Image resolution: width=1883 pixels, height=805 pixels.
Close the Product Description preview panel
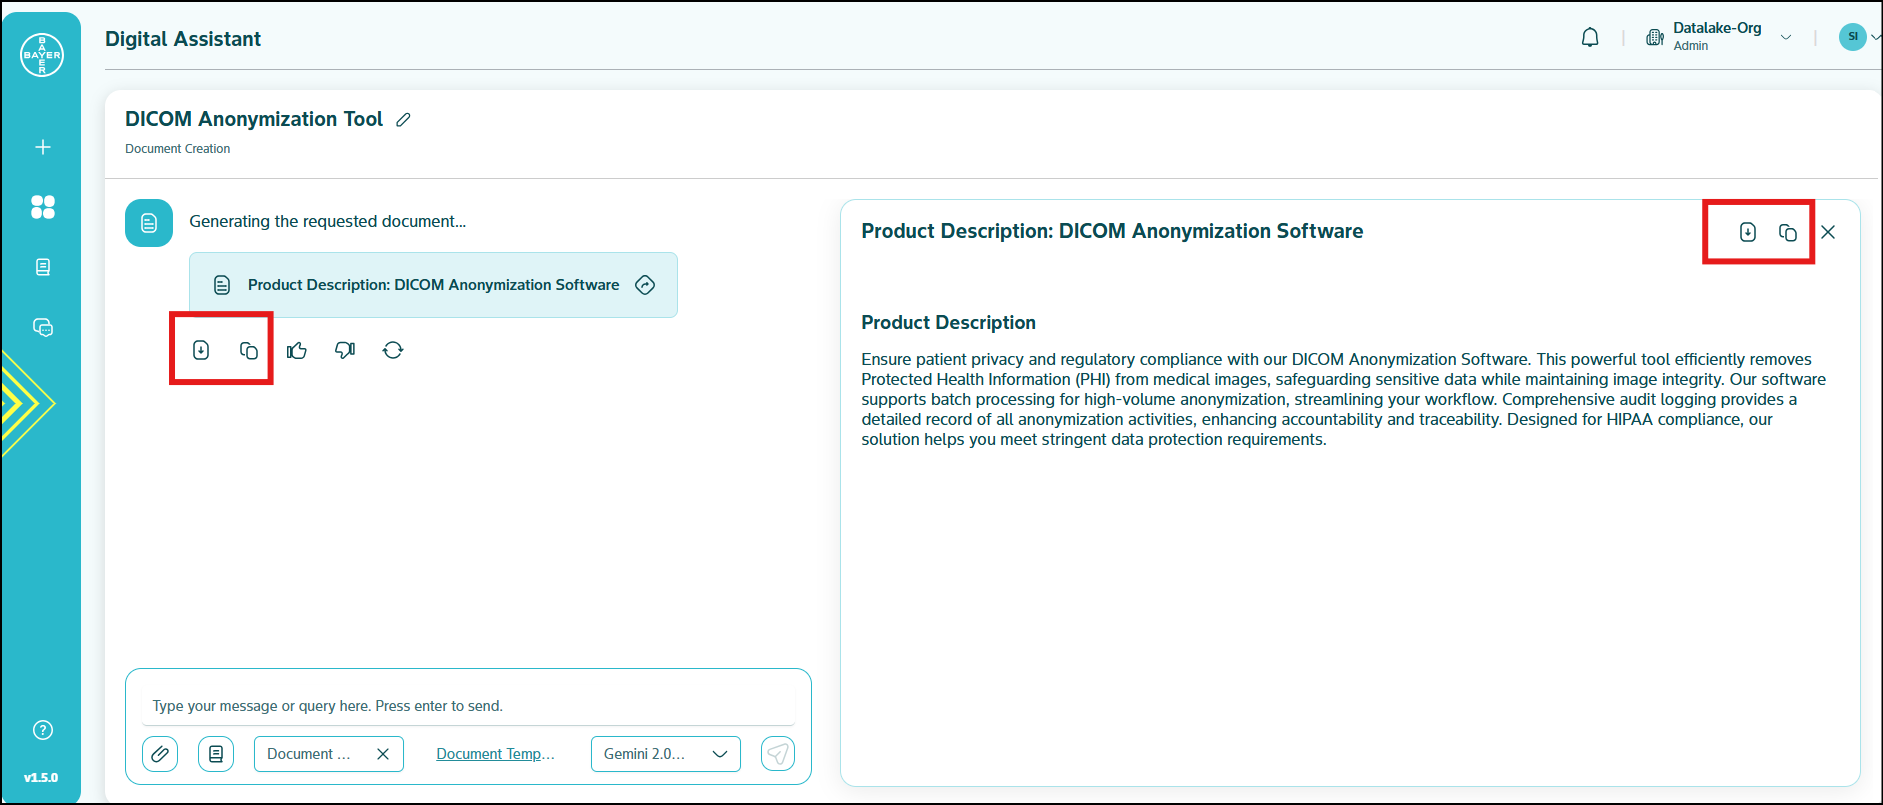(x=1828, y=232)
